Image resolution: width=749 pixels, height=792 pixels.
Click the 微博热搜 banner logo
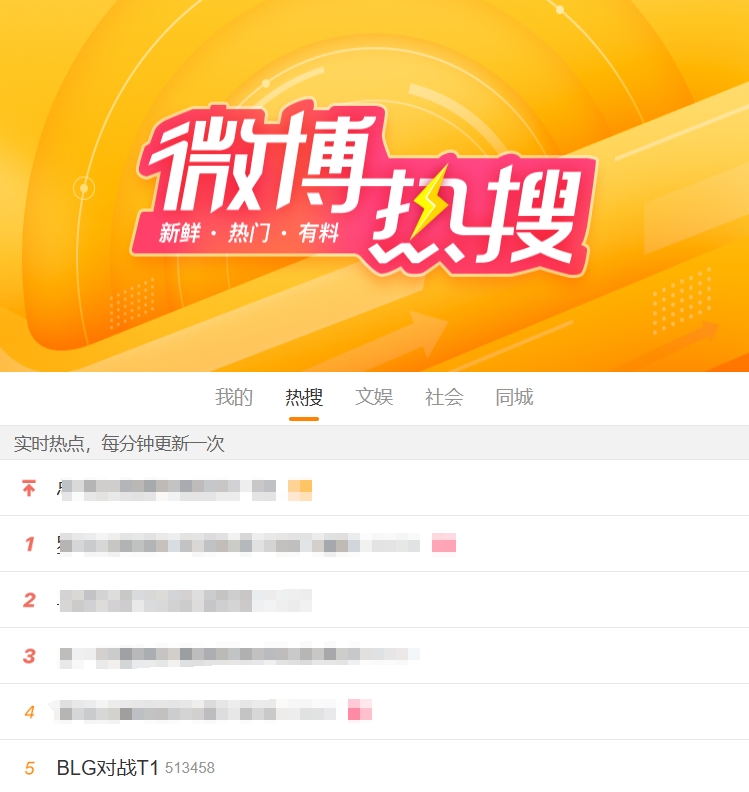[364, 188]
